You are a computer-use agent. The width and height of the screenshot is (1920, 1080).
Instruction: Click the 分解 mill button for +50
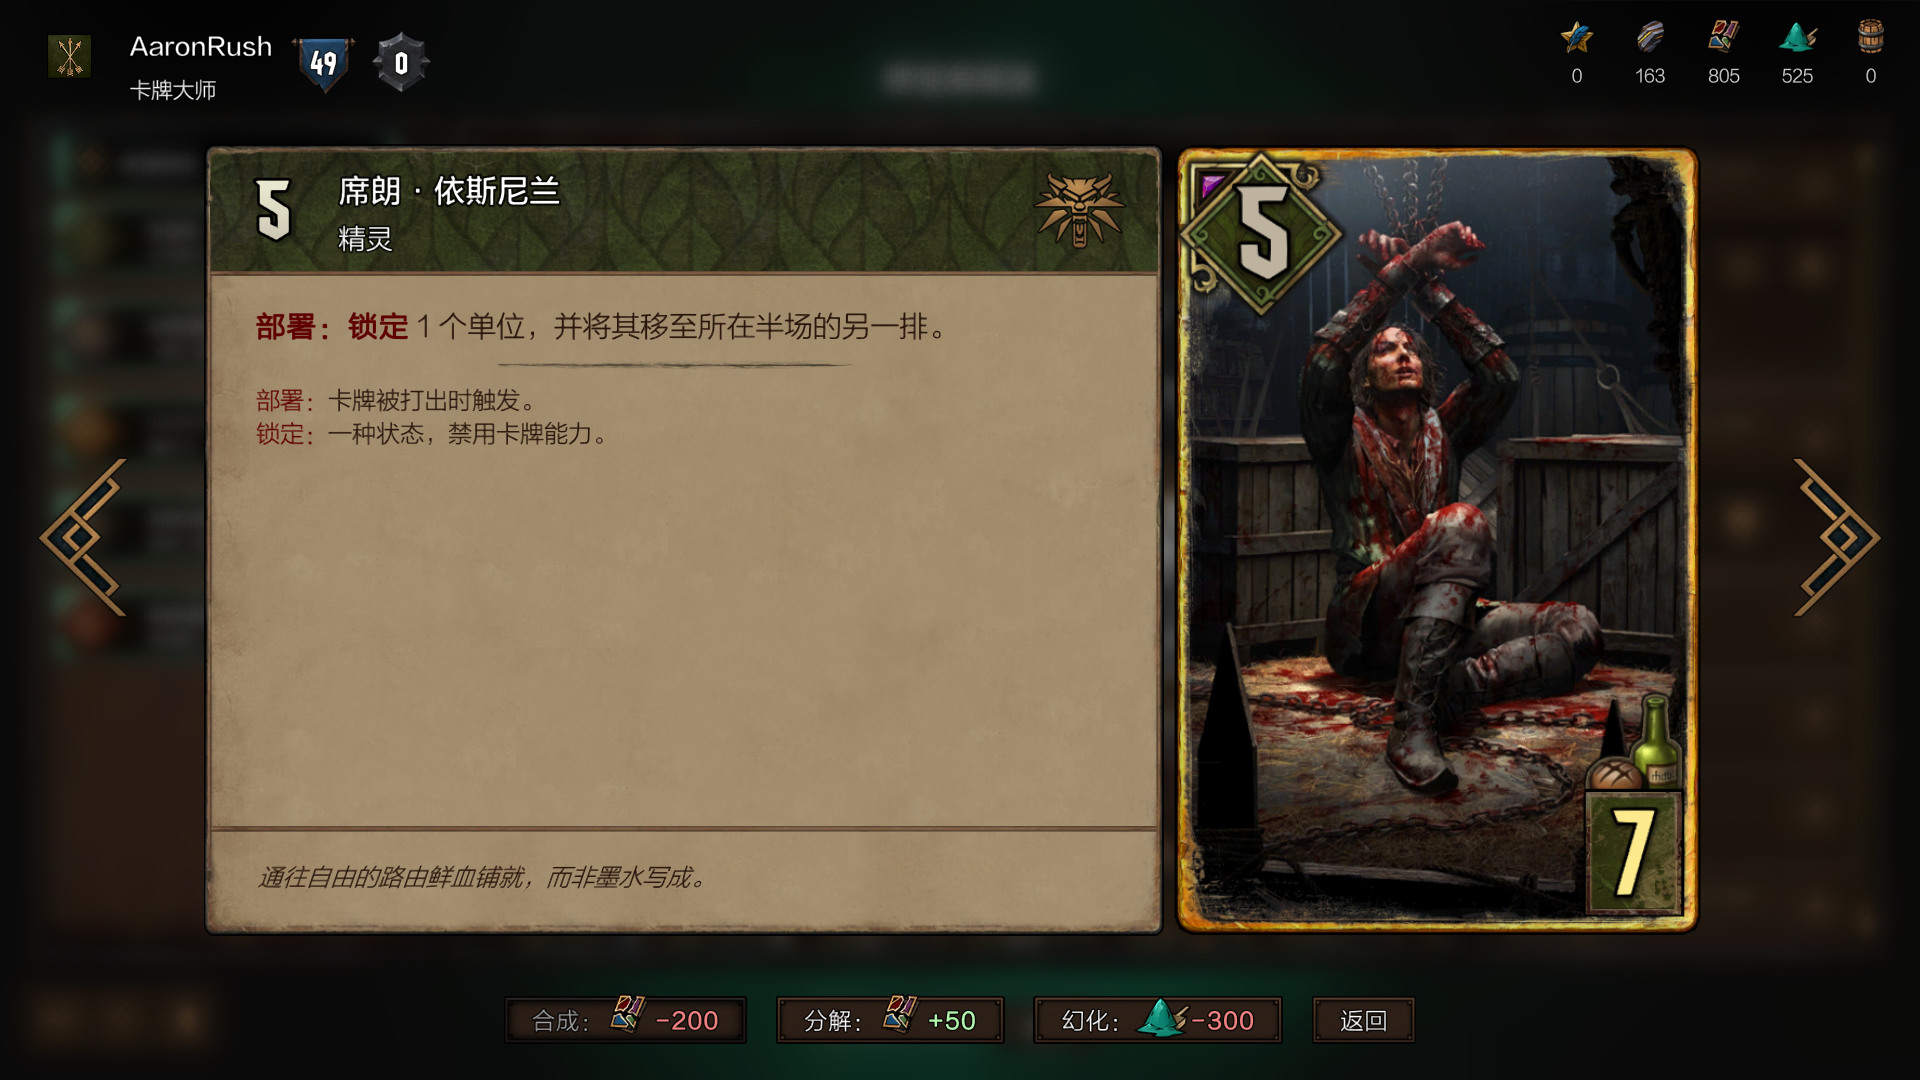coord(890,1020)
